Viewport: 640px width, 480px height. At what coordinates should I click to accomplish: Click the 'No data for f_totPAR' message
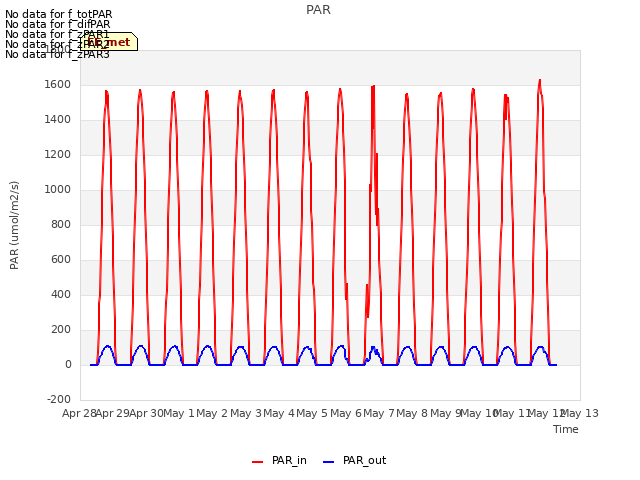point(58,14)
